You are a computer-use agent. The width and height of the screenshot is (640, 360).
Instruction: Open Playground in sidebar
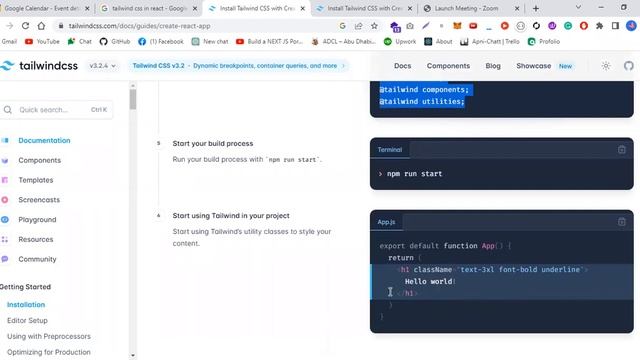[x=37, y=220]
